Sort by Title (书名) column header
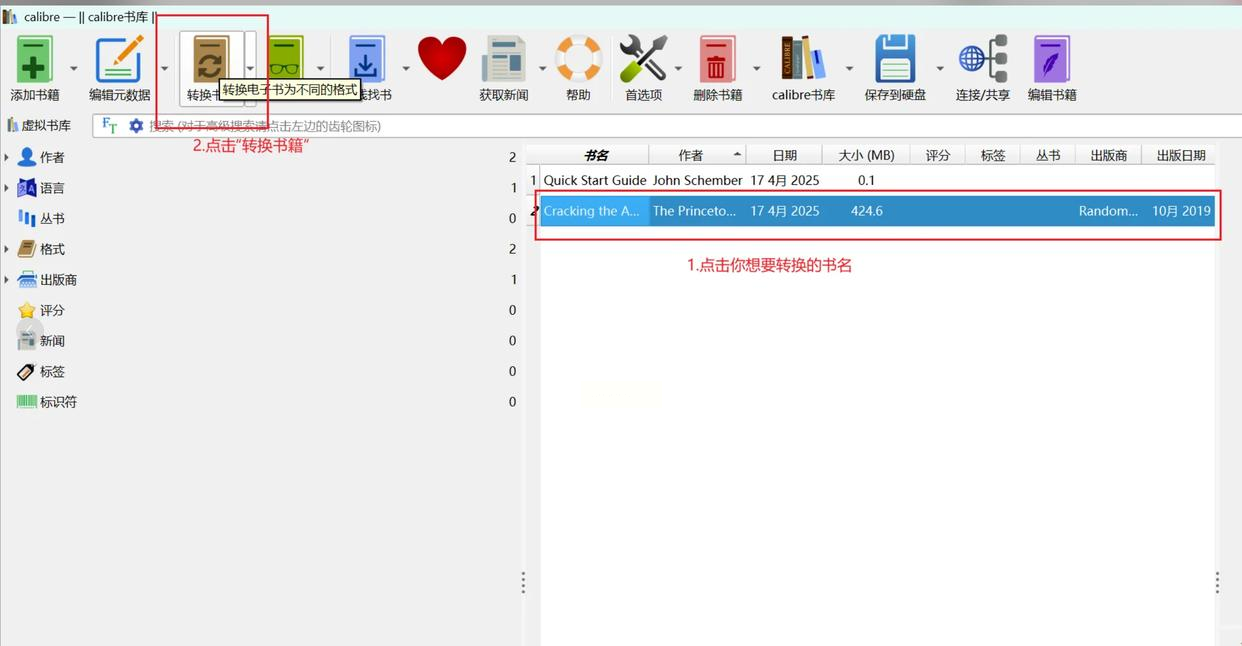The width and height of the screenshot is (1242, 646). click(x=596, y=155)
